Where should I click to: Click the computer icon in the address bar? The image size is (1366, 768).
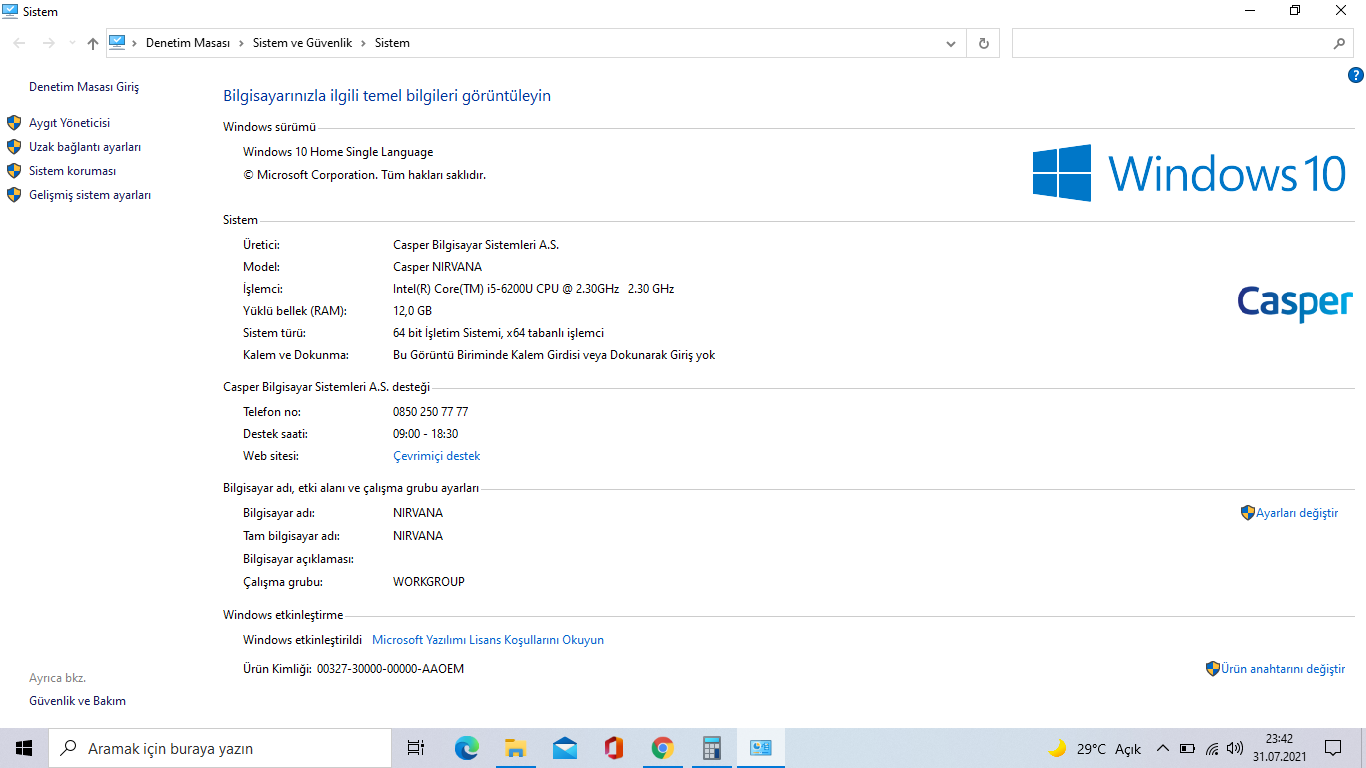(117, 42)
